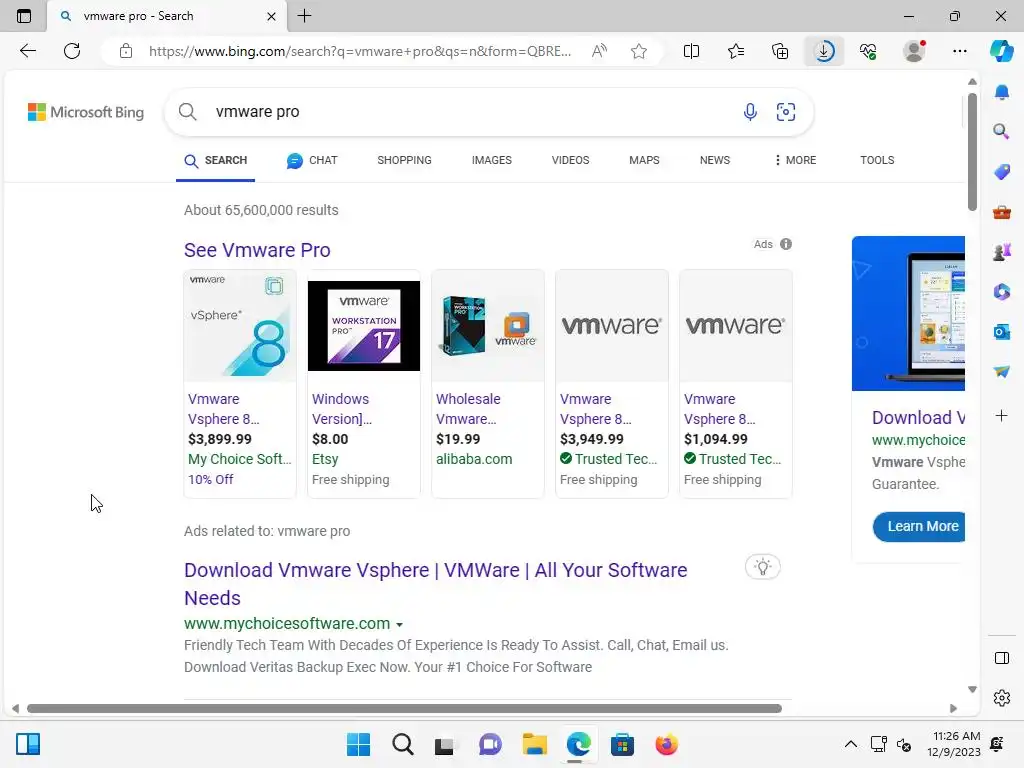Open sidebar Outlook icon

pyautogui.click(x=1002, y=332)
